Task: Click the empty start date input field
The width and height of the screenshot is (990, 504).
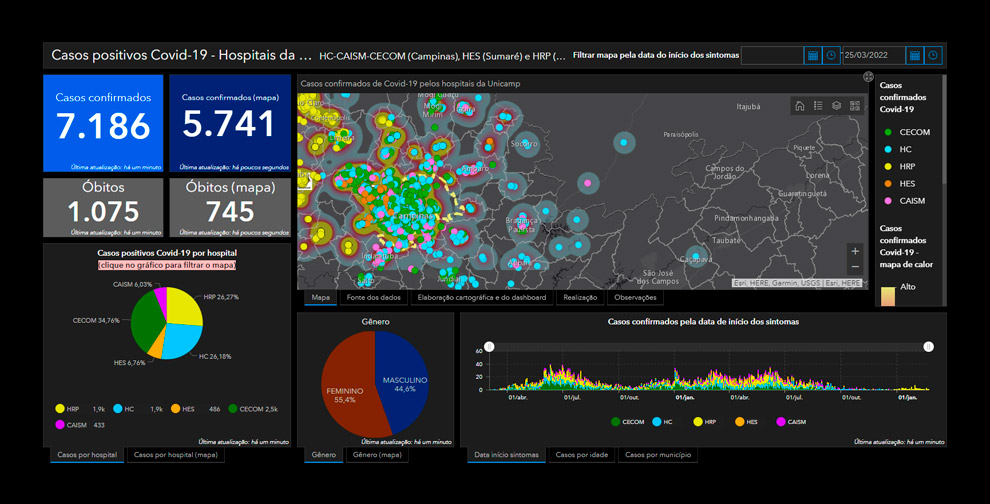Action: click(772, 56)
